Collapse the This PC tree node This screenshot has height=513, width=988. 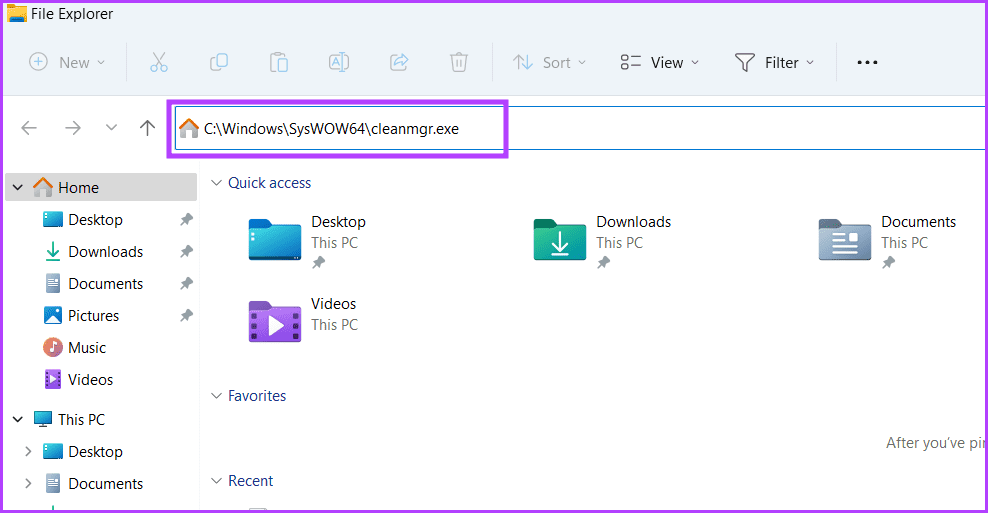pyautogui.click(x=18, y=419)
